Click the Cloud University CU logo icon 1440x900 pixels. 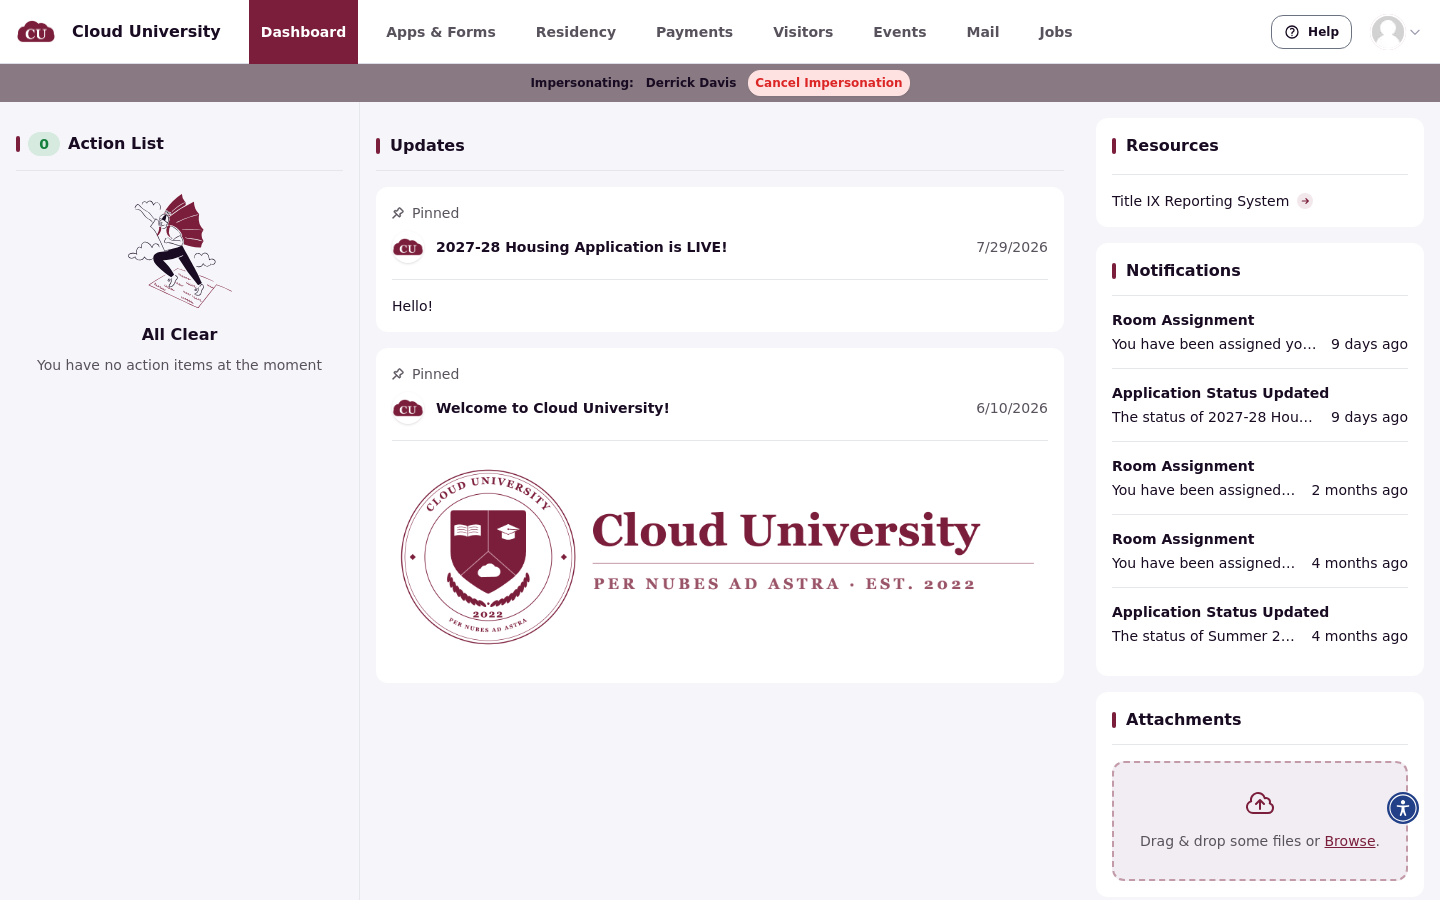36,32
